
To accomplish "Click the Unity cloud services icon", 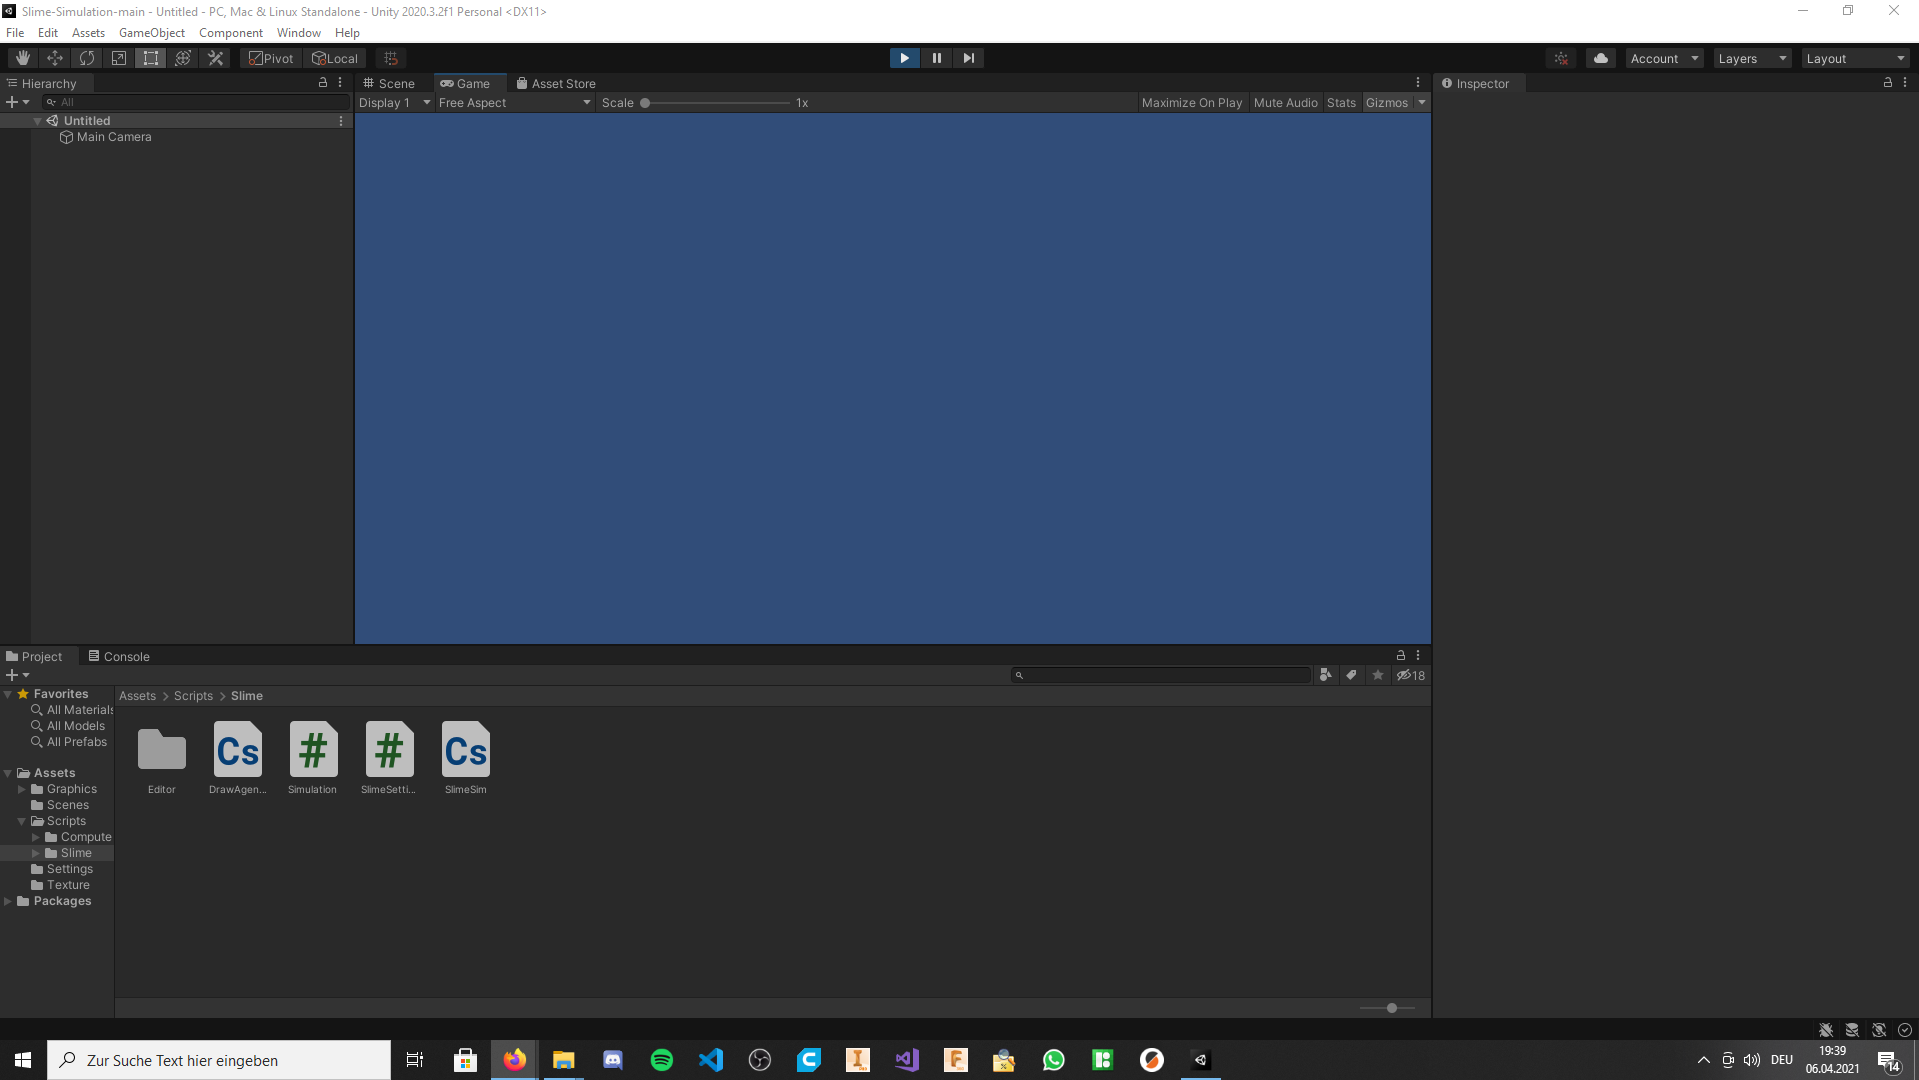I will (1600, 57).
